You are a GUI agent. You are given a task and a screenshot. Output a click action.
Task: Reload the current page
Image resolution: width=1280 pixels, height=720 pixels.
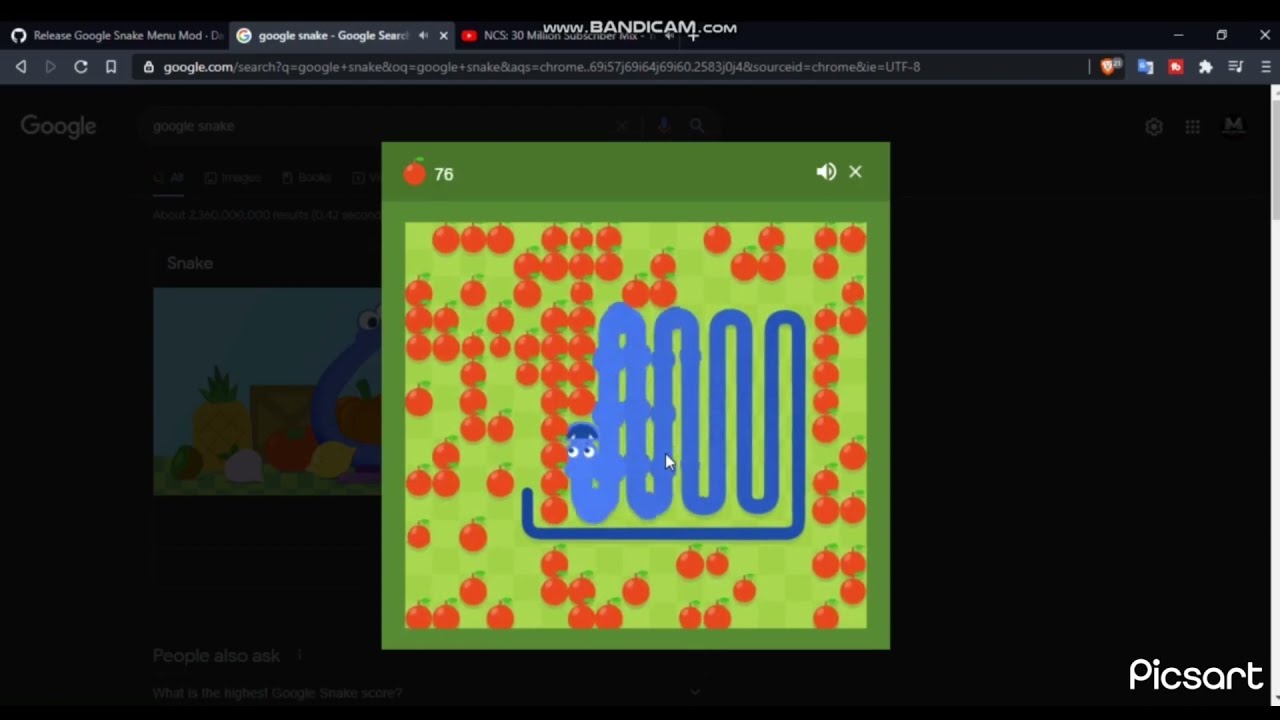click(81, 67)
